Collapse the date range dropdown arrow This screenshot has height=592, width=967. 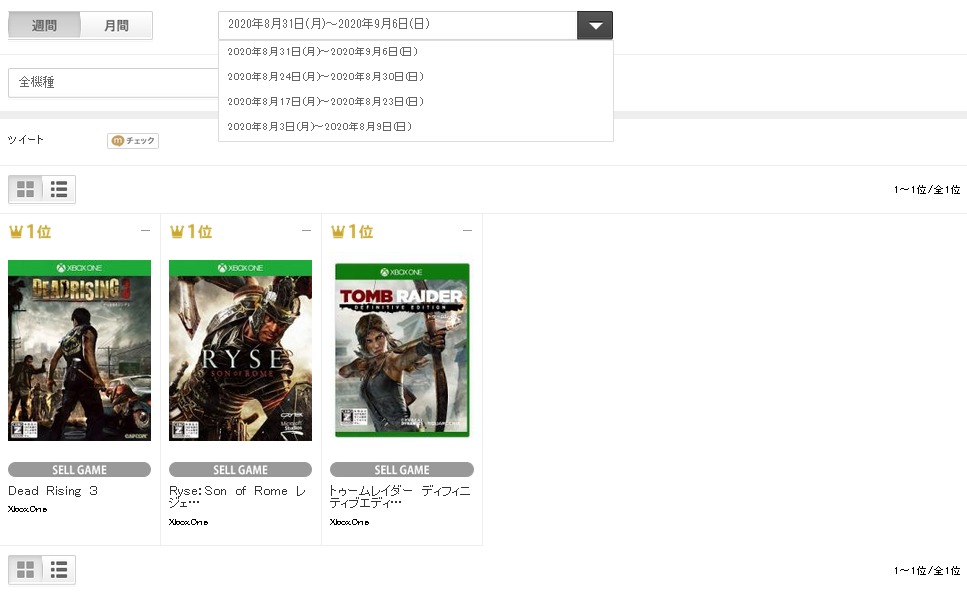[x=595, y=25]
